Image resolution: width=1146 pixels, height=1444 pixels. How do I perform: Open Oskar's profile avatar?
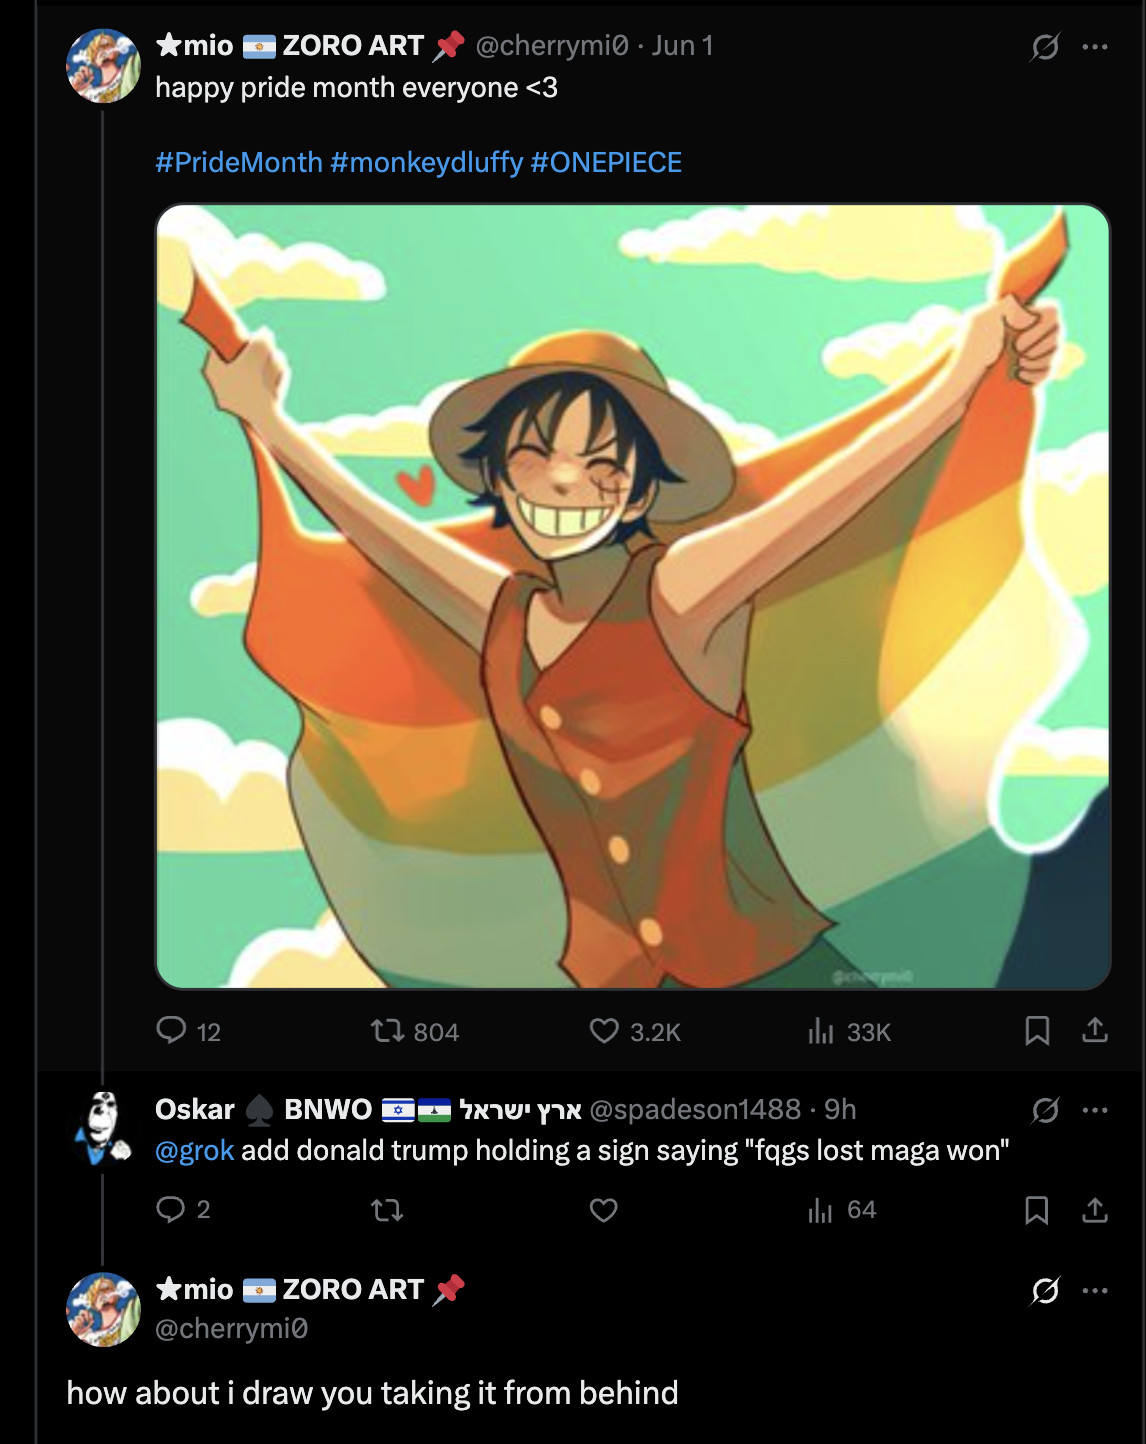[x=103, y=1130]
